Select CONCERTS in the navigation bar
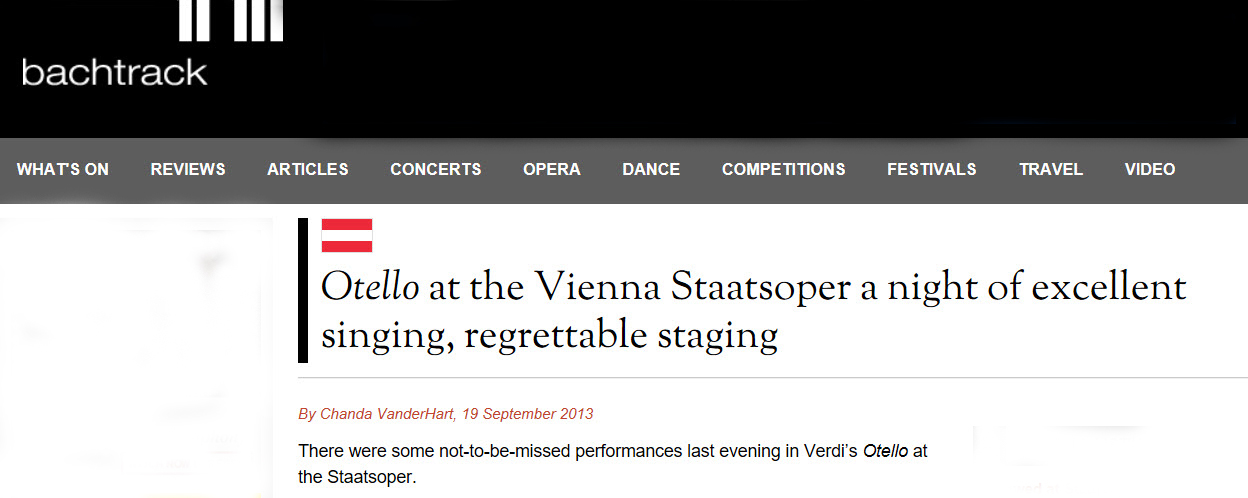Screen dimensions: 1248x498 [436, 169]
